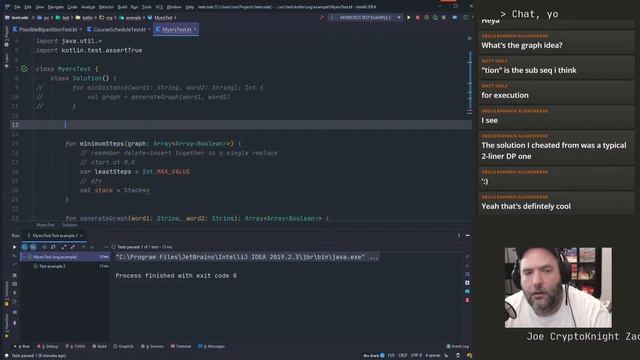640x360 pixels.
Task: Open the Edit menu
Action: (x=28, y=7)
